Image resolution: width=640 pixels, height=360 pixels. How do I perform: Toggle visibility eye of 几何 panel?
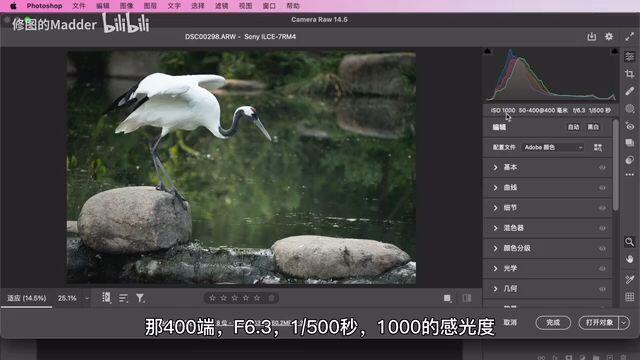[x=602, y=289]
